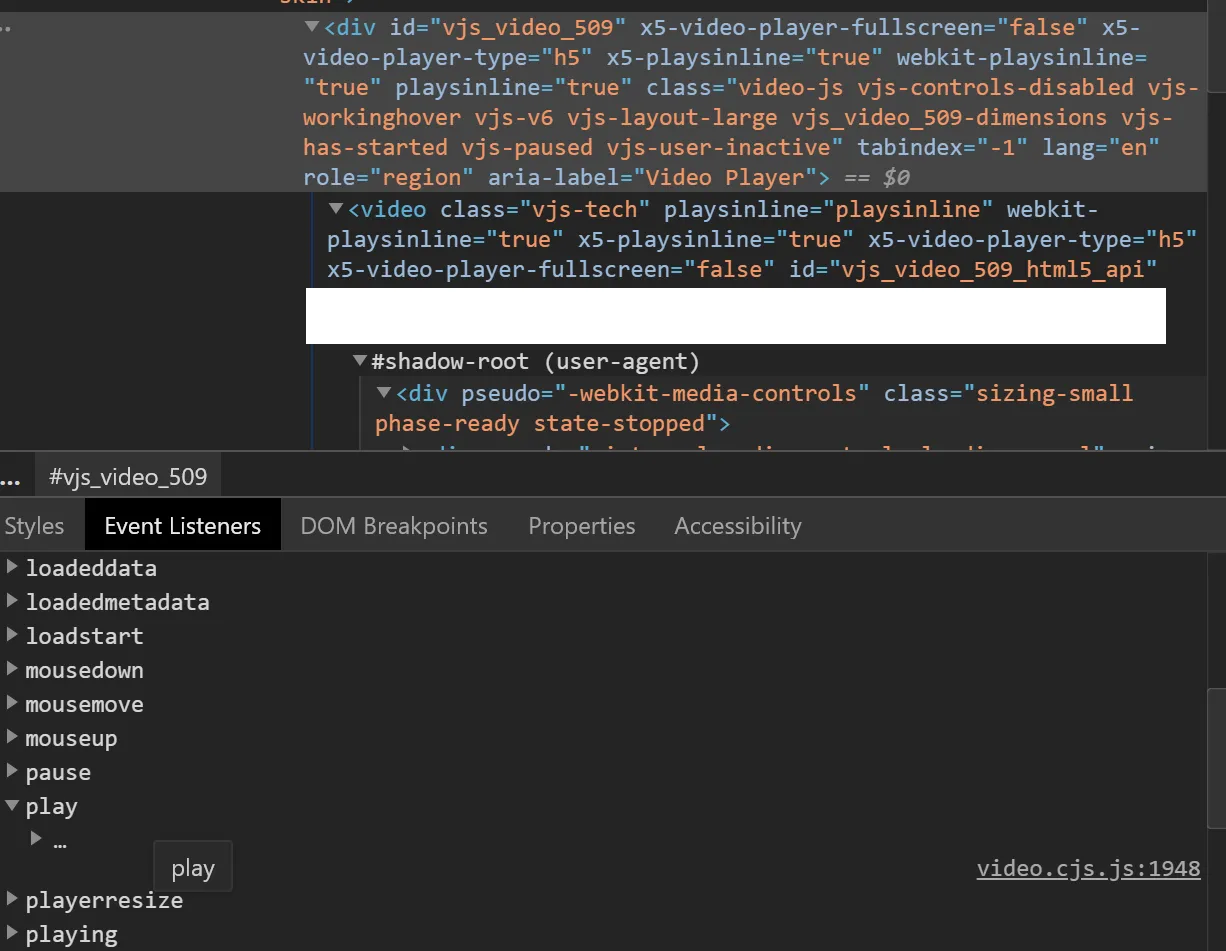Viewport: 1226px width, 951px height.
Task: Open the Properties tab
Action: coord(581,526)
